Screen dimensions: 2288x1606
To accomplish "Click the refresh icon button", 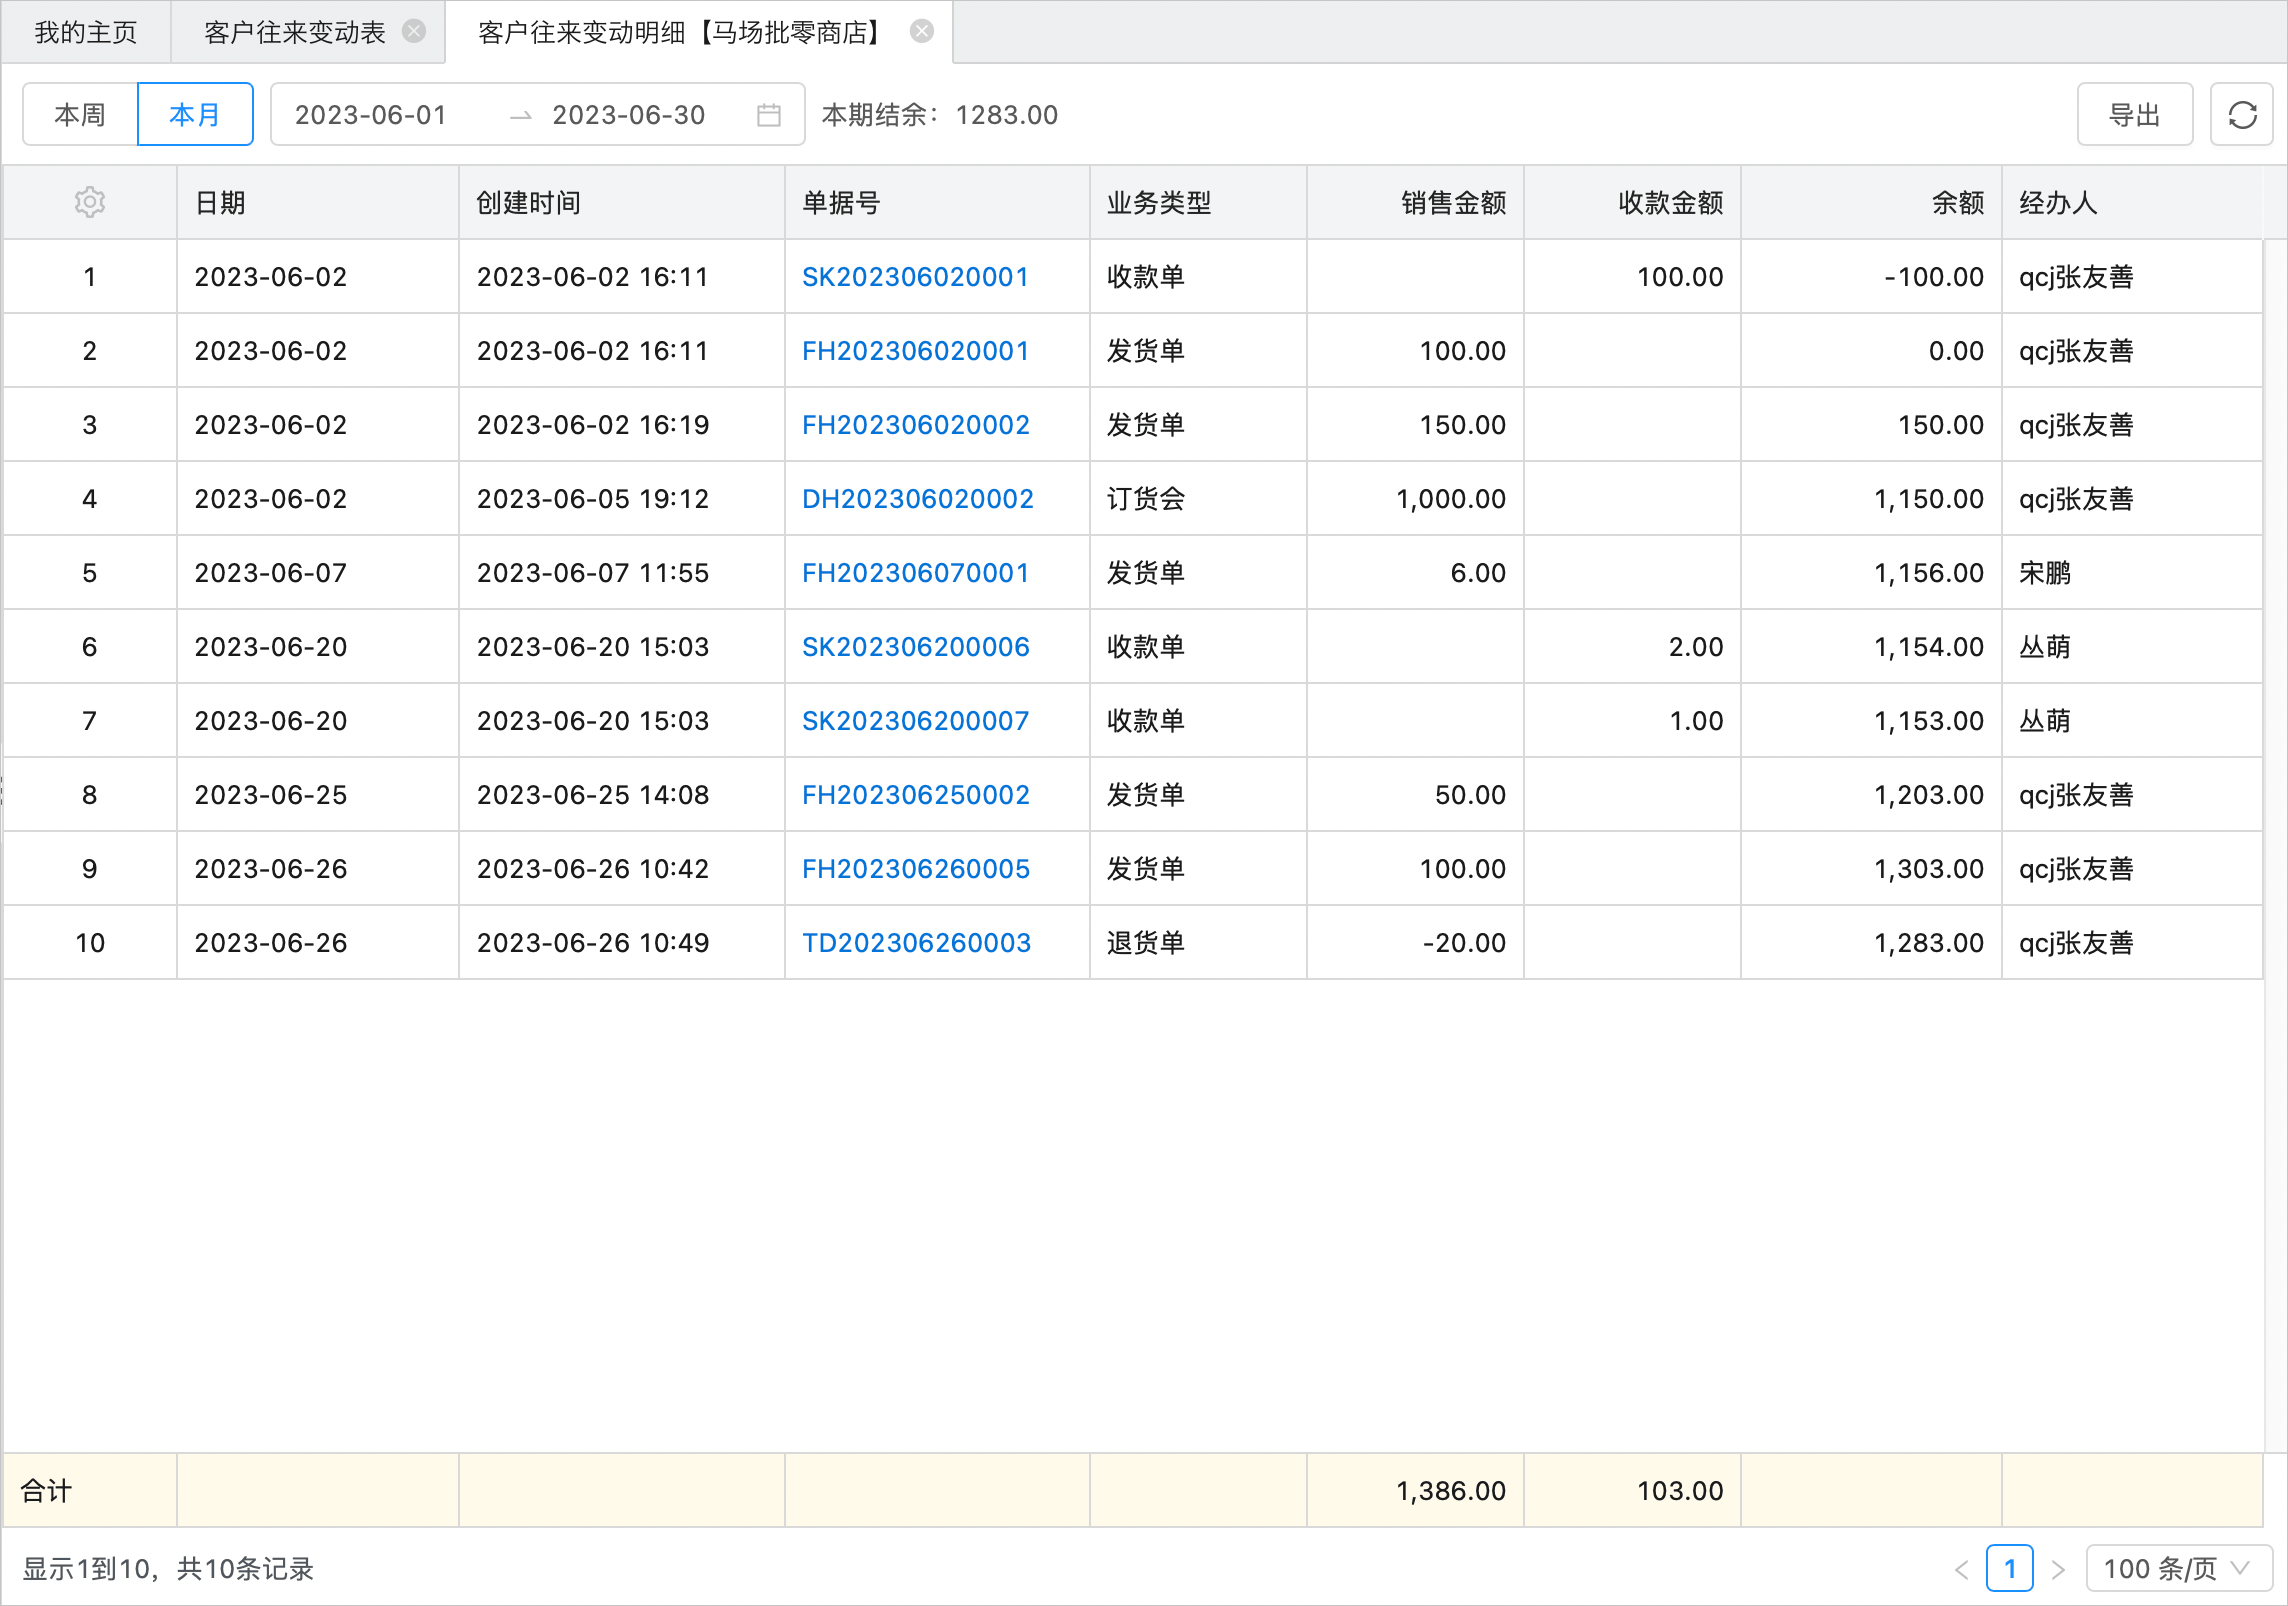I will (x=2242, y=115).
